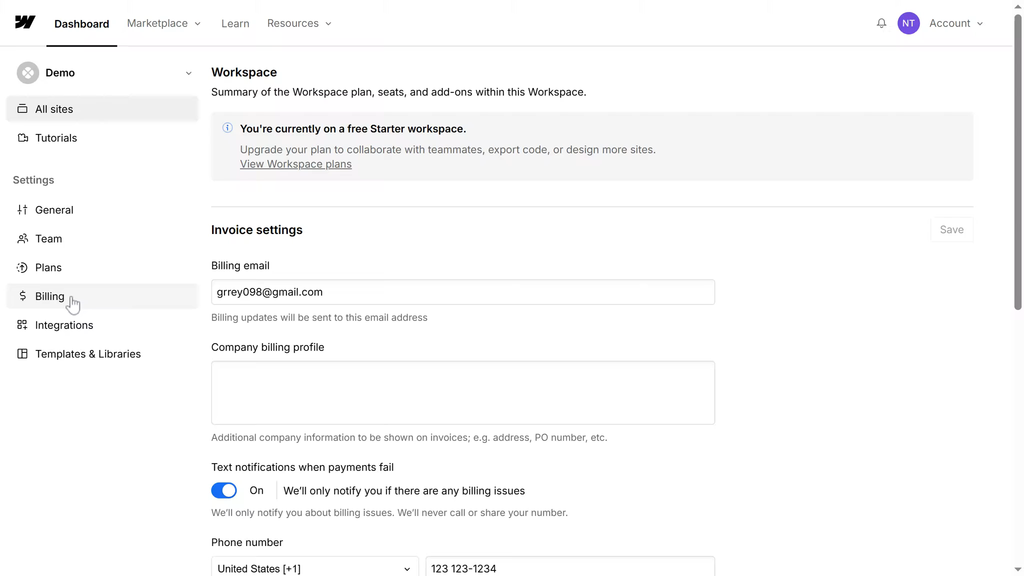Click the NT user avatar
This screenshot has width=1024, height=576.
908,23
